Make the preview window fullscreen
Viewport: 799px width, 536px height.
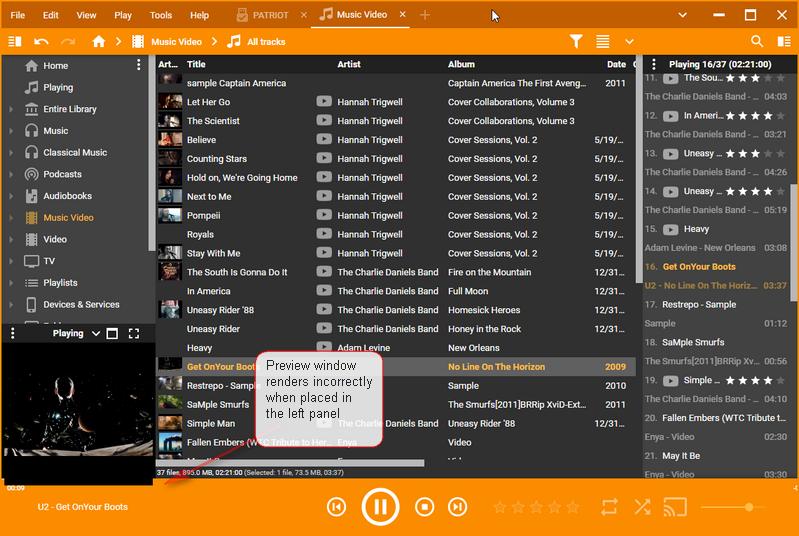point(134,334)
